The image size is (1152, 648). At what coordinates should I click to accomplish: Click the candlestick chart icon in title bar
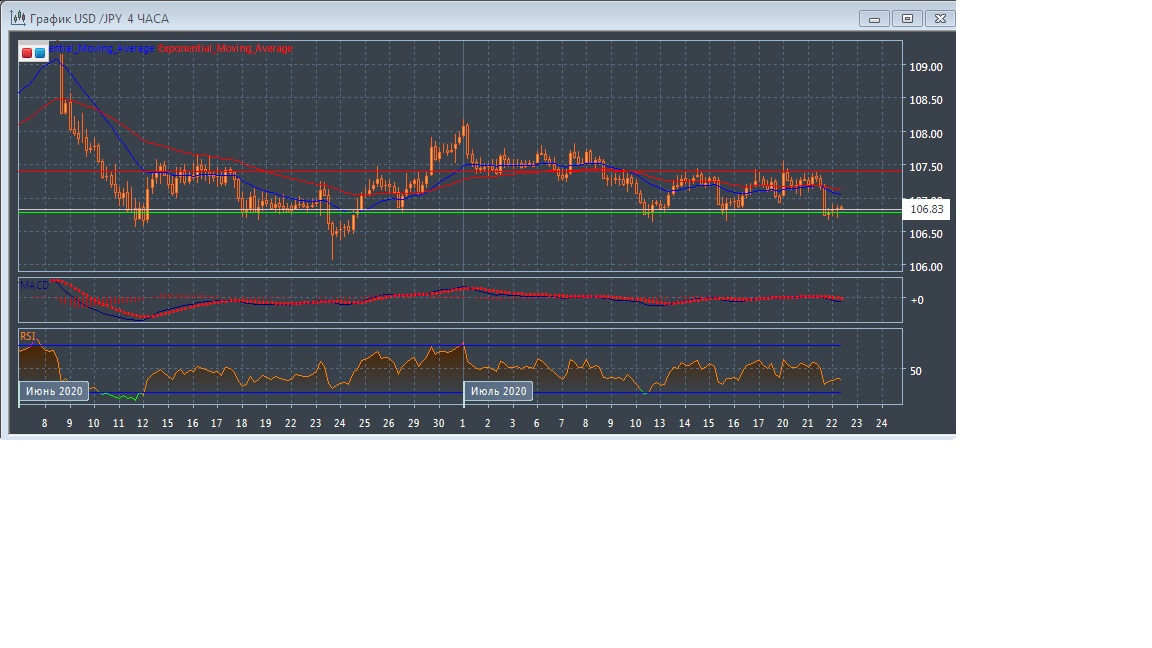point(17,18)
